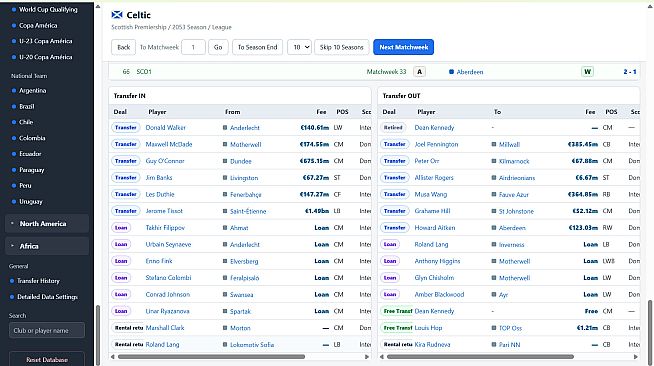Viewport: 654px width, 366px height.
Task: Click the €675.15m fee value
Action: pos(314,161)
